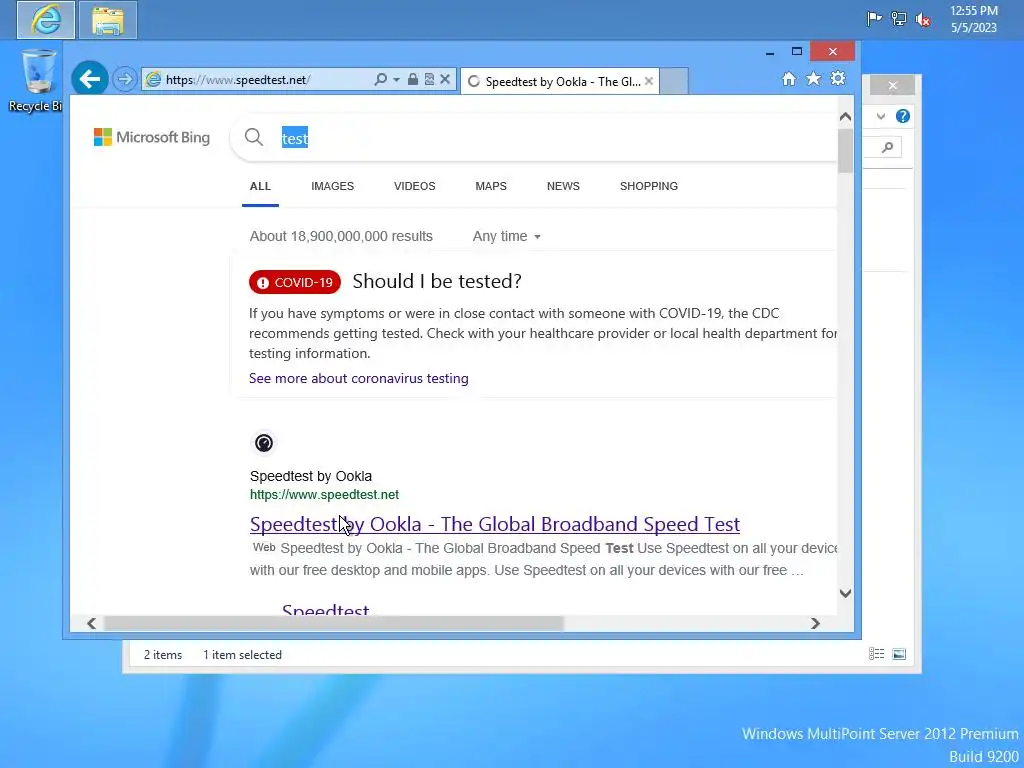The image size is (1024, 768).
Task: Click the Microsoft Bing logo
Action: click(152, 137)
